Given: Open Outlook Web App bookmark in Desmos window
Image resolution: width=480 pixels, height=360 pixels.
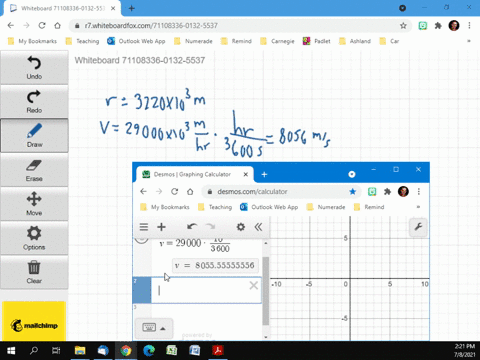Looking at the screenshot, I should (x=269, y=207).
